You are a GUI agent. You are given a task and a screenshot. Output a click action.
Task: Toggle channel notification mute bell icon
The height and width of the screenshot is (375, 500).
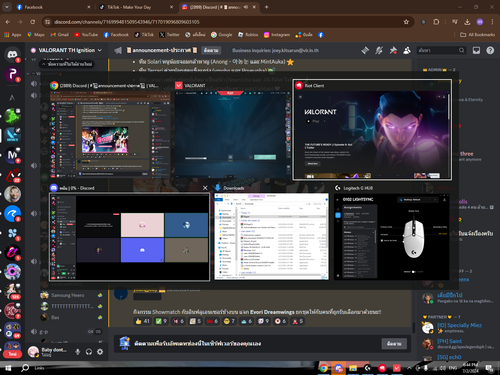click(x=379, y=50)
